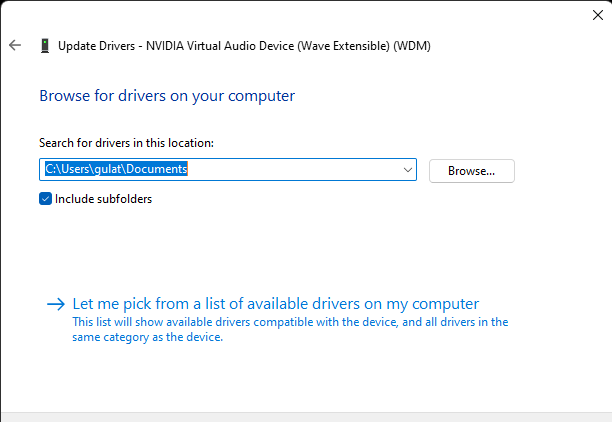Click the description text under Let me pick
Screen dimensions: 612x422
pos(290,323)
